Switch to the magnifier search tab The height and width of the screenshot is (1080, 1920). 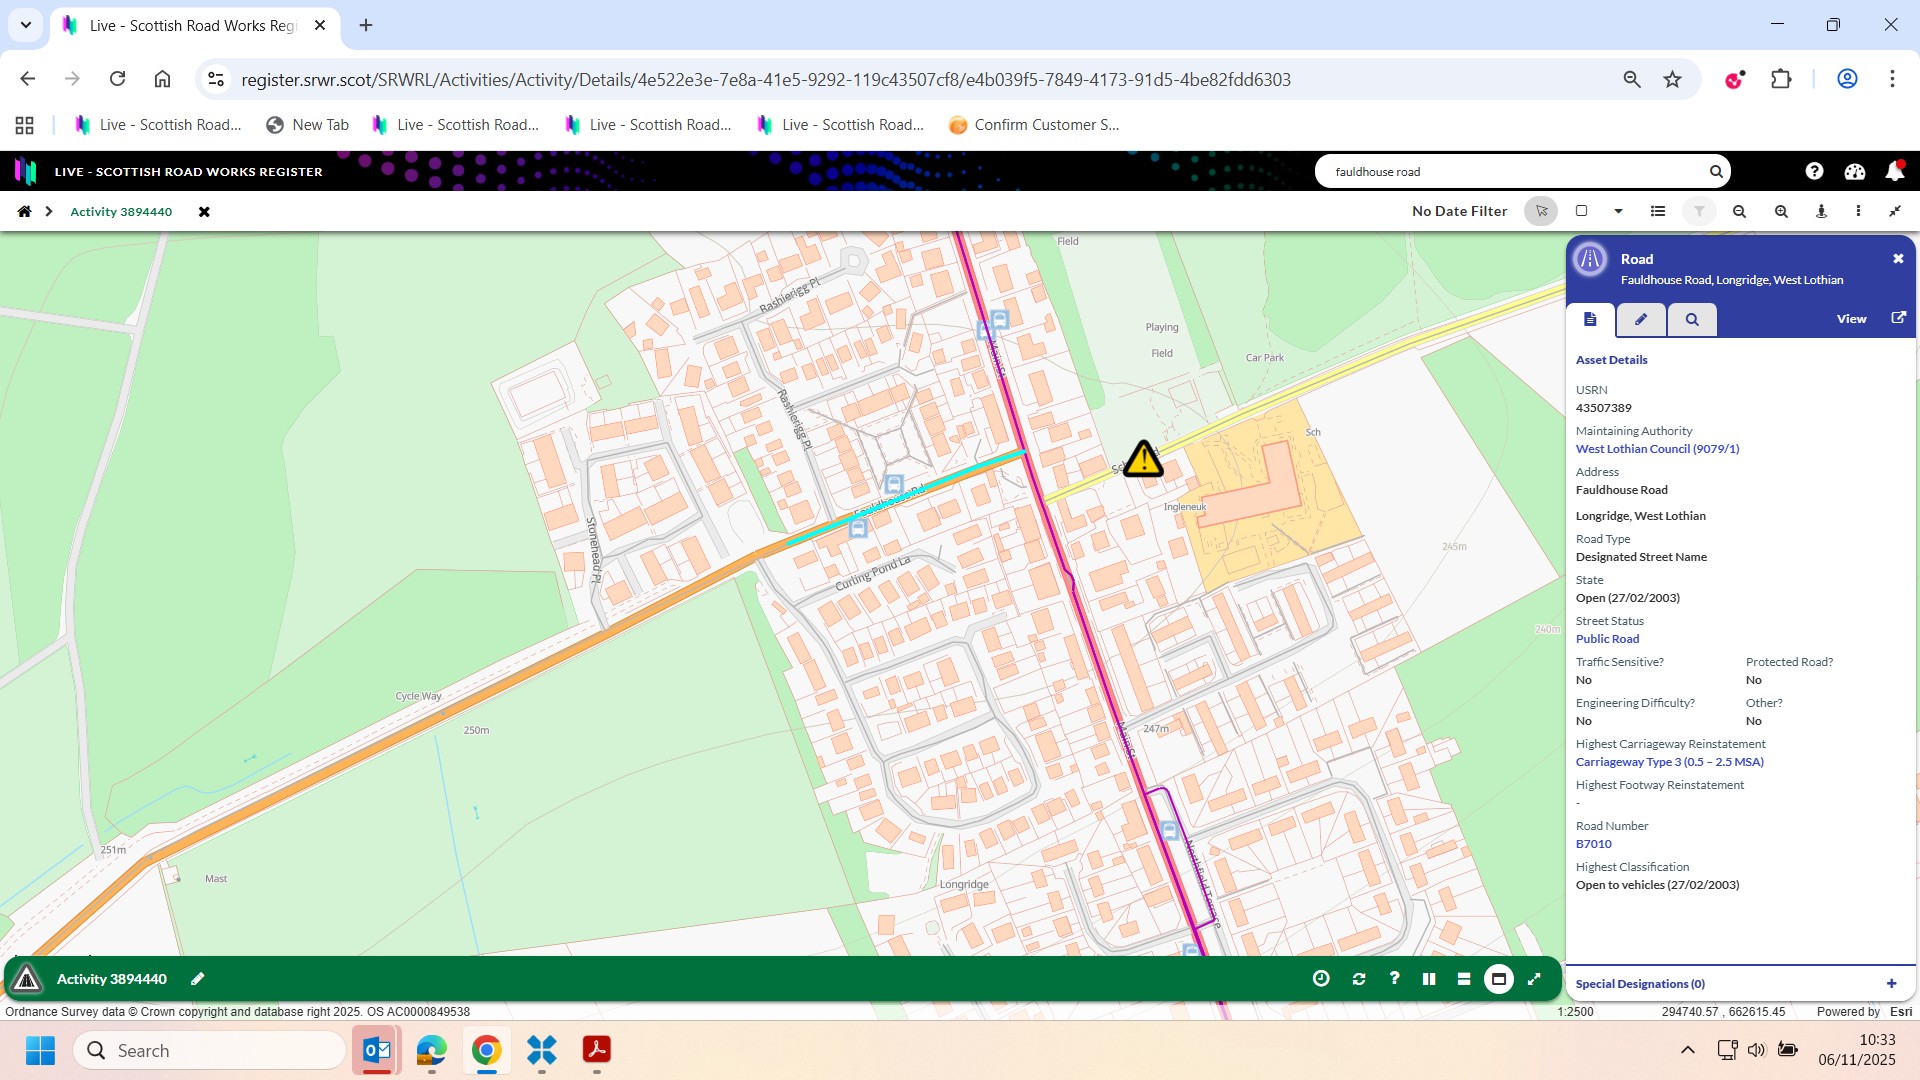(x=1692, y=320)
